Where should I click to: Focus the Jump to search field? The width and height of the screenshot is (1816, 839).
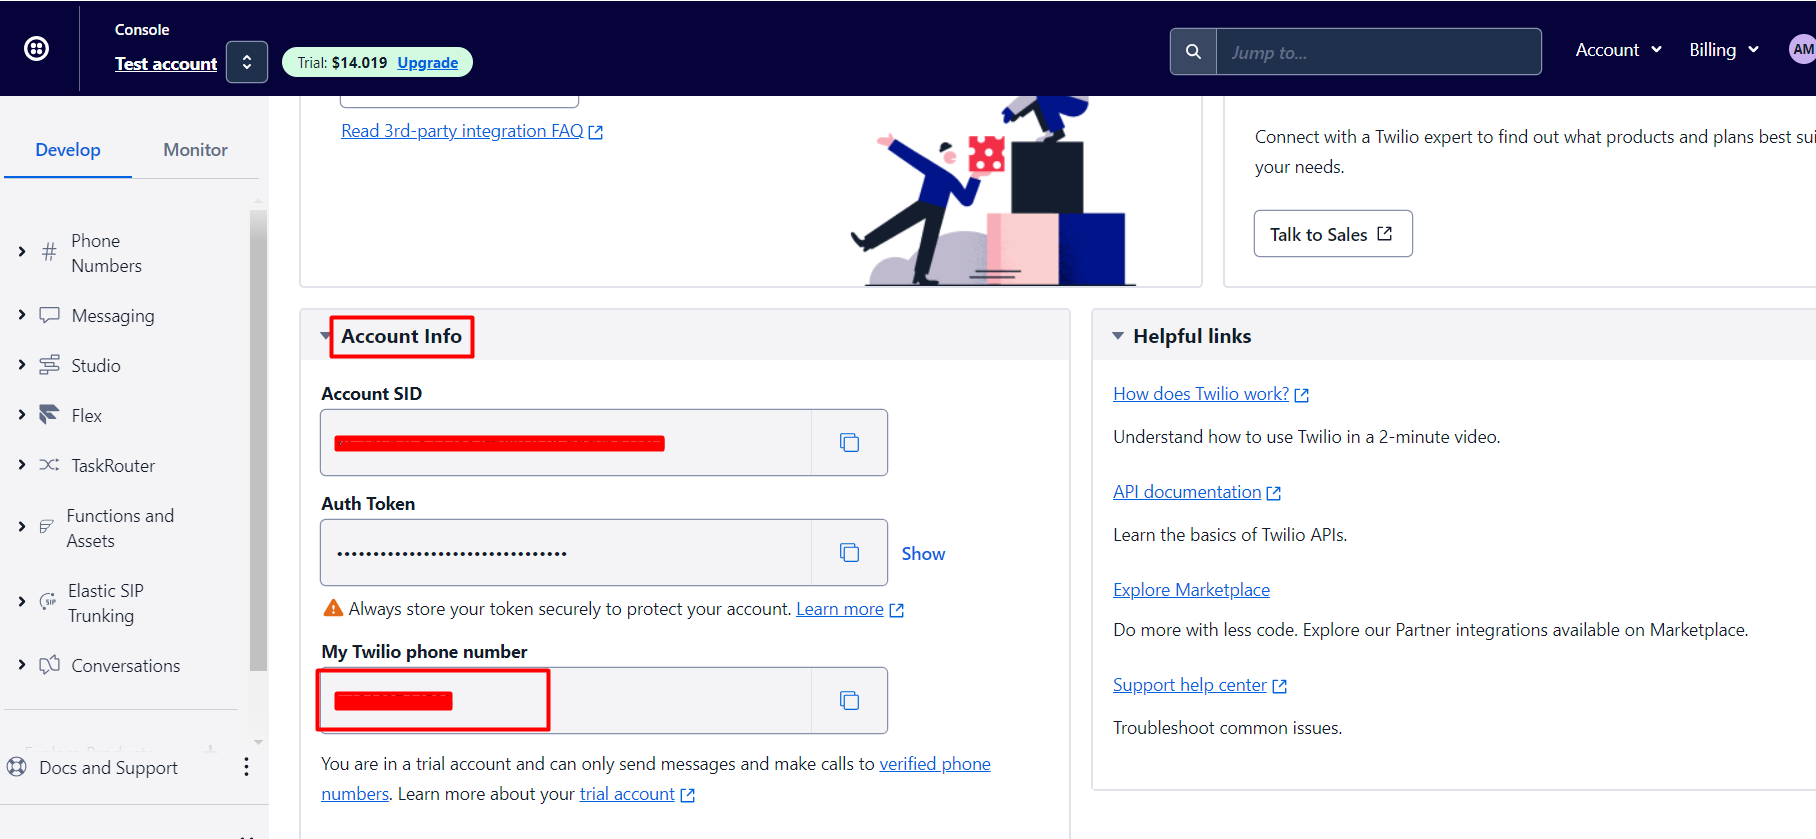pos(1378,51)
